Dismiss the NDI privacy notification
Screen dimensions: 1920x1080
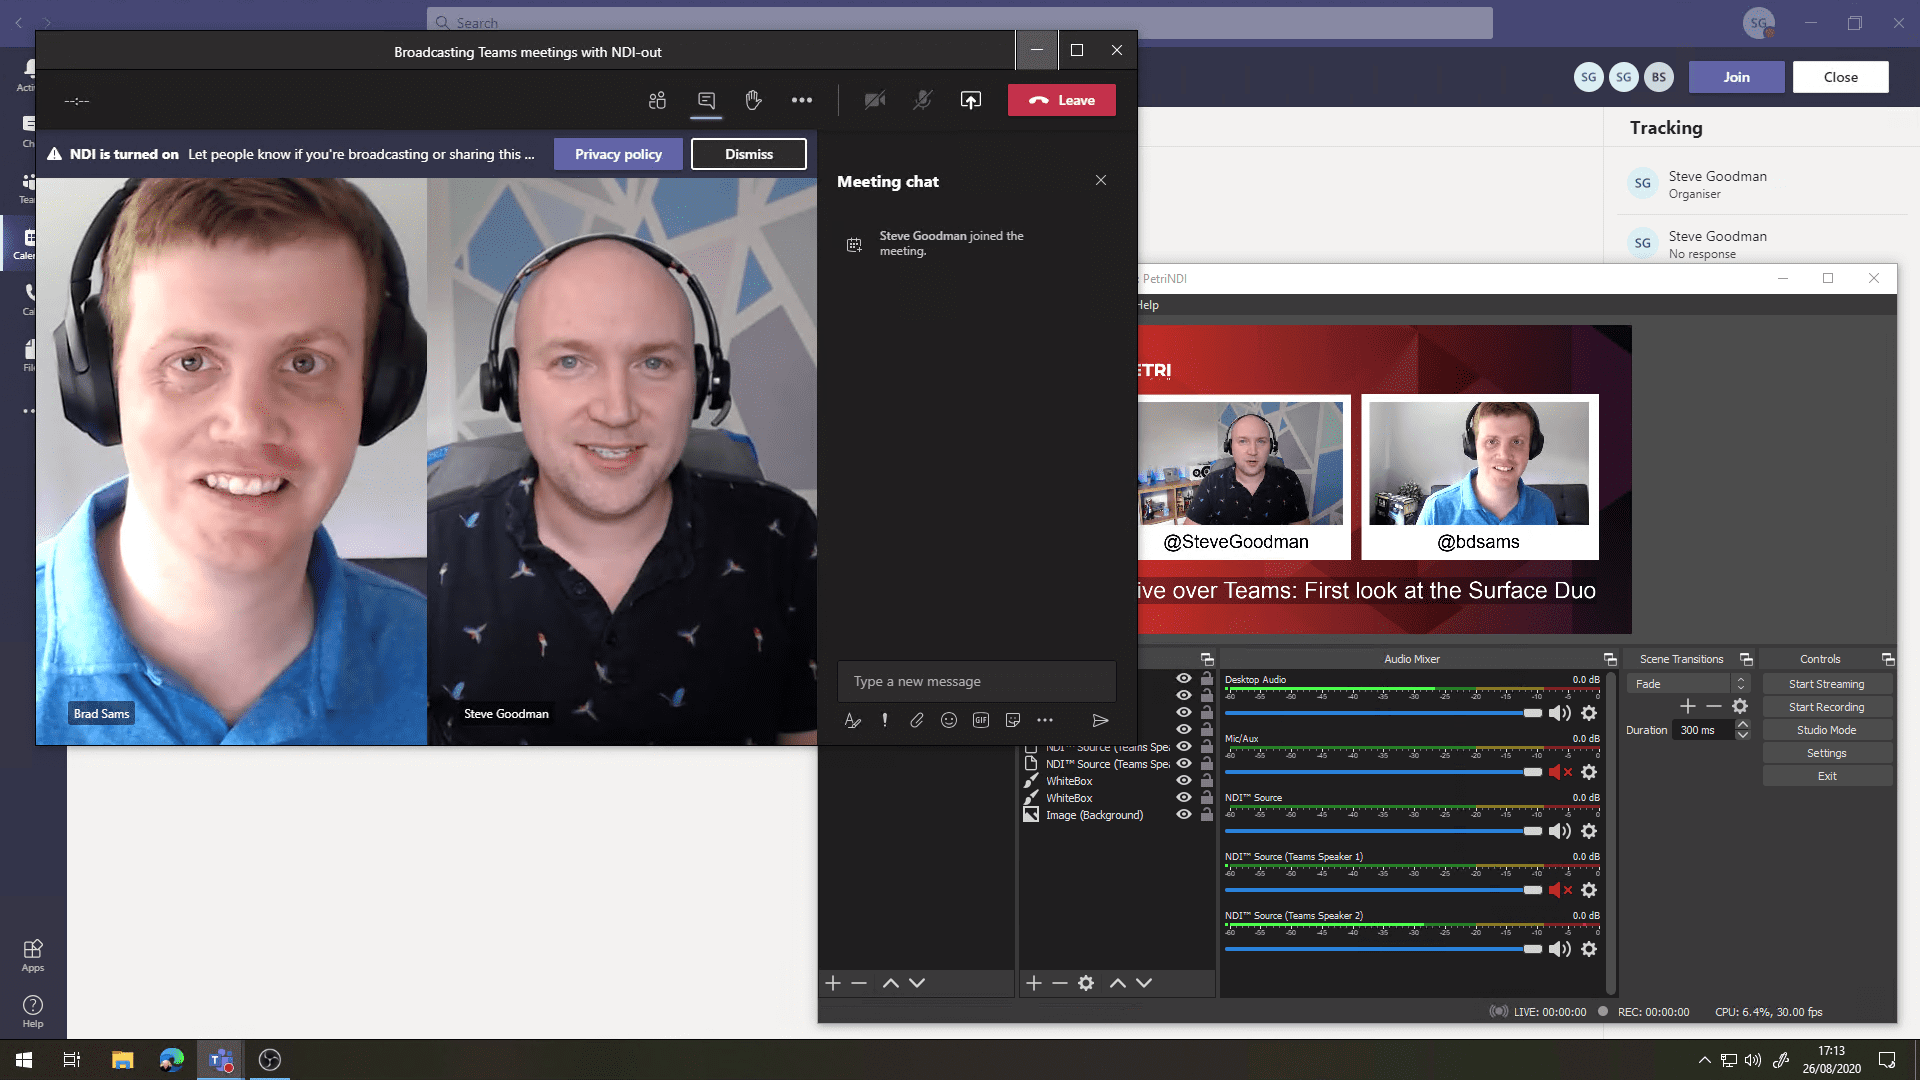pyautogui.click(x=748, y=153)
